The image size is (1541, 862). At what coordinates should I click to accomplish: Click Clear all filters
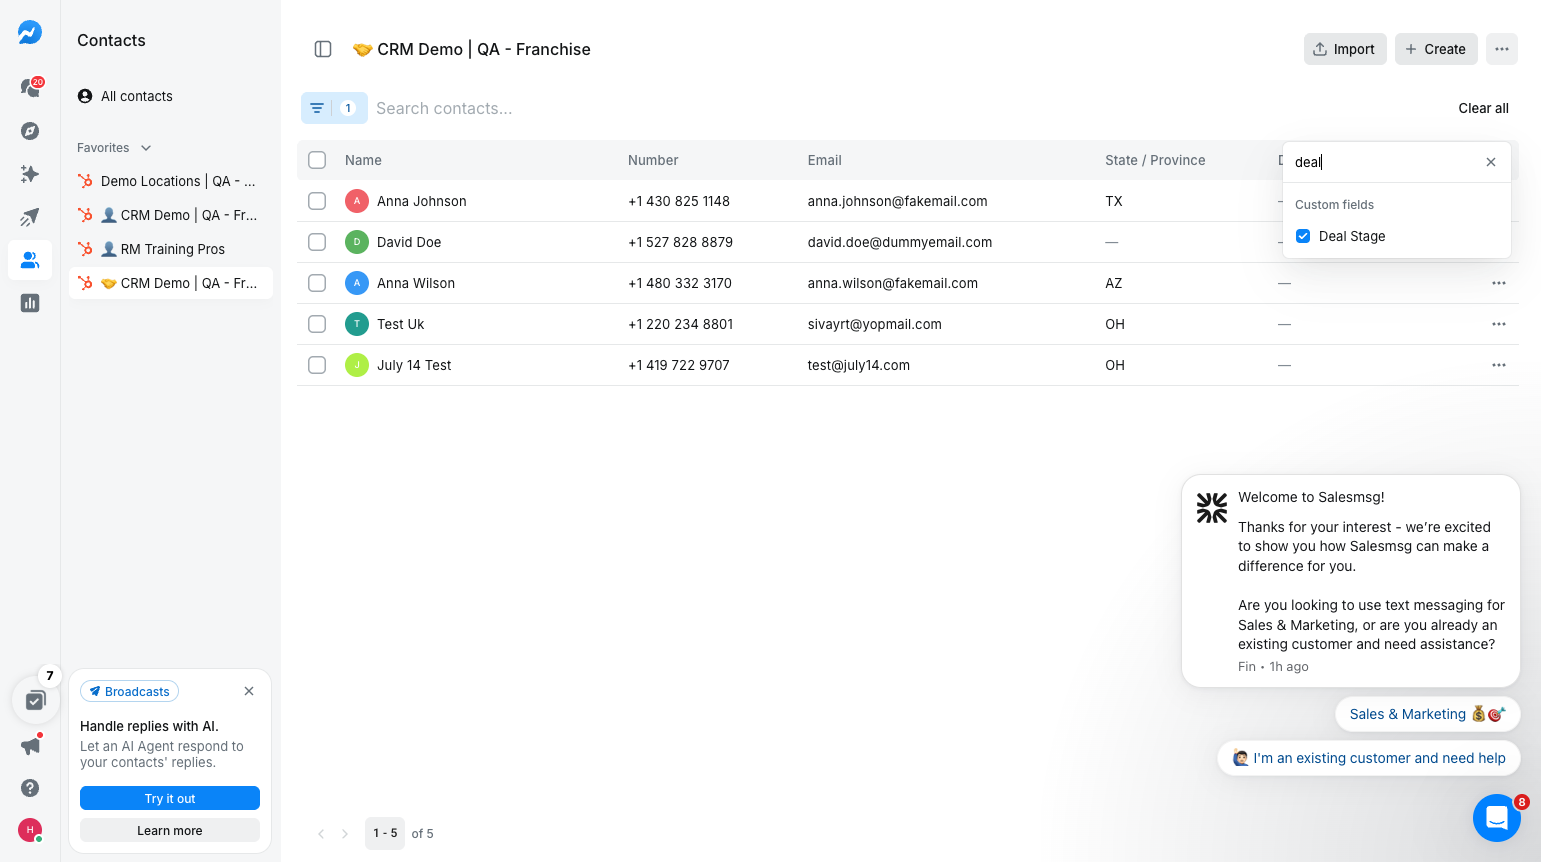click(1483, 108)
